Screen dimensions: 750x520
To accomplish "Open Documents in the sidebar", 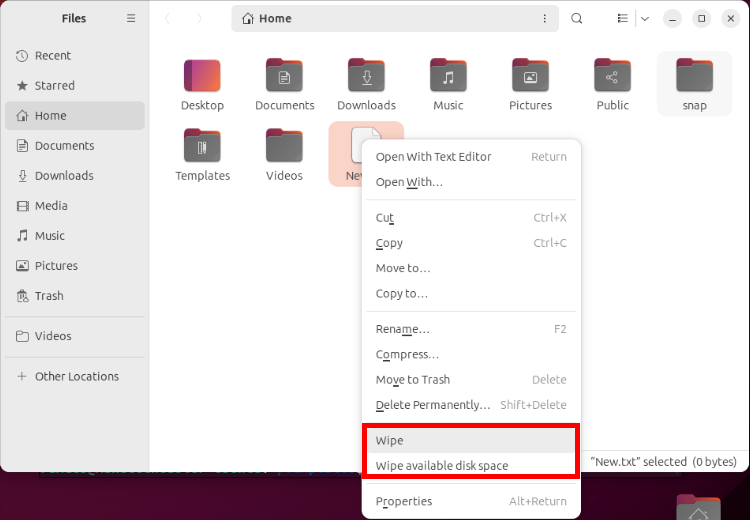I will pos(75,145).
